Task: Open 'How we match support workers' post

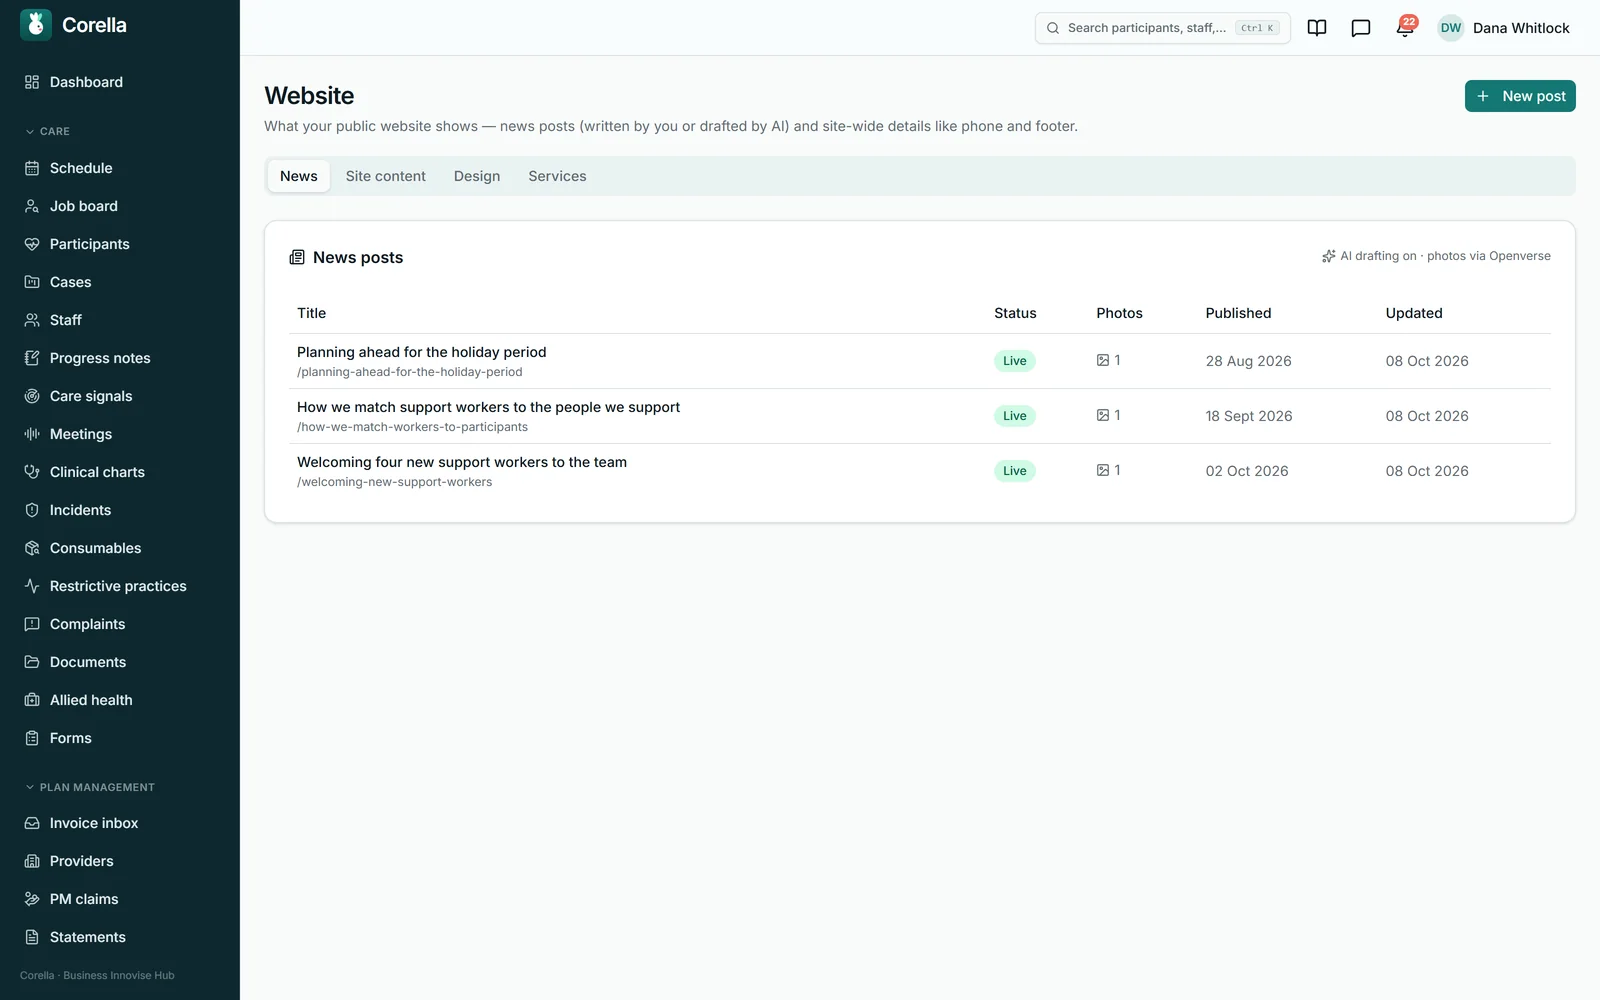Action: (x=488, y=407)
